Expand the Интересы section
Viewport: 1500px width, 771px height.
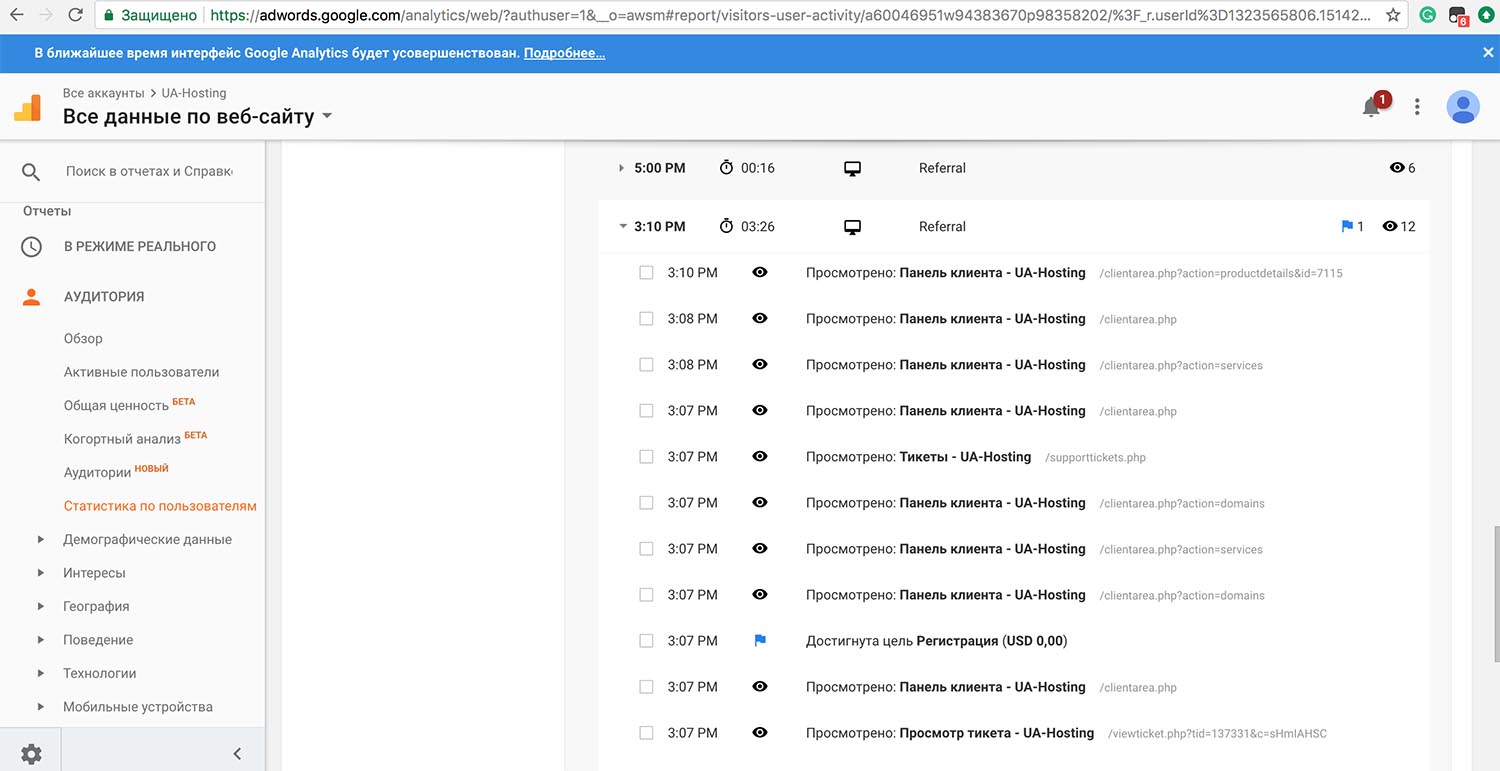(41, 573)
